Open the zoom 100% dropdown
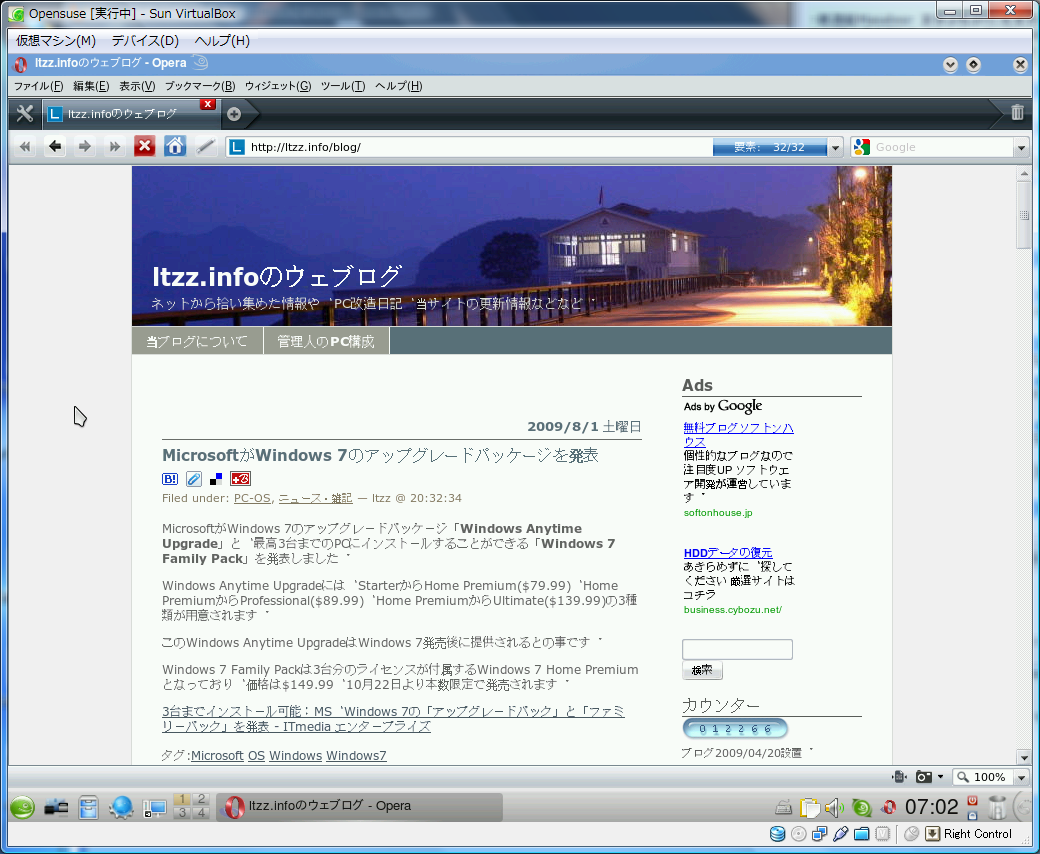Image resolution: width=1040 pixels, height=854 pixels. (1021, 777)
